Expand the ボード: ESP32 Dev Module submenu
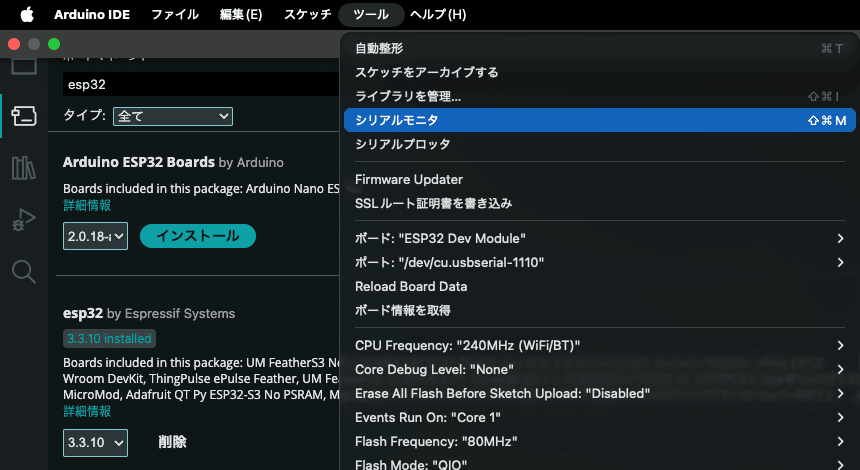860x470 pixels. click(599, 239)
